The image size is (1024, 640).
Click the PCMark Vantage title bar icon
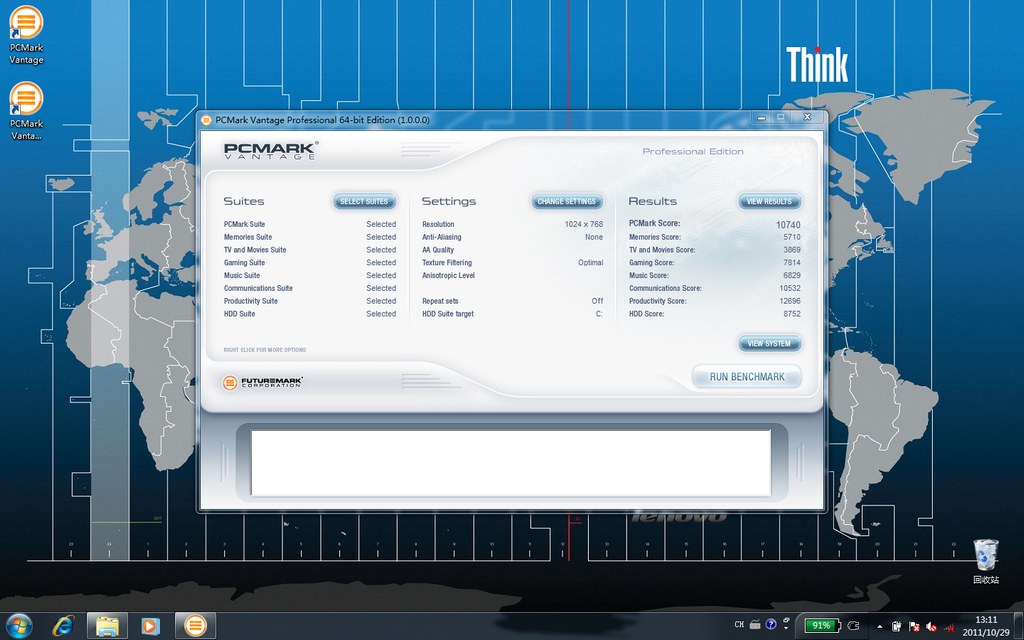pos(206,120)
